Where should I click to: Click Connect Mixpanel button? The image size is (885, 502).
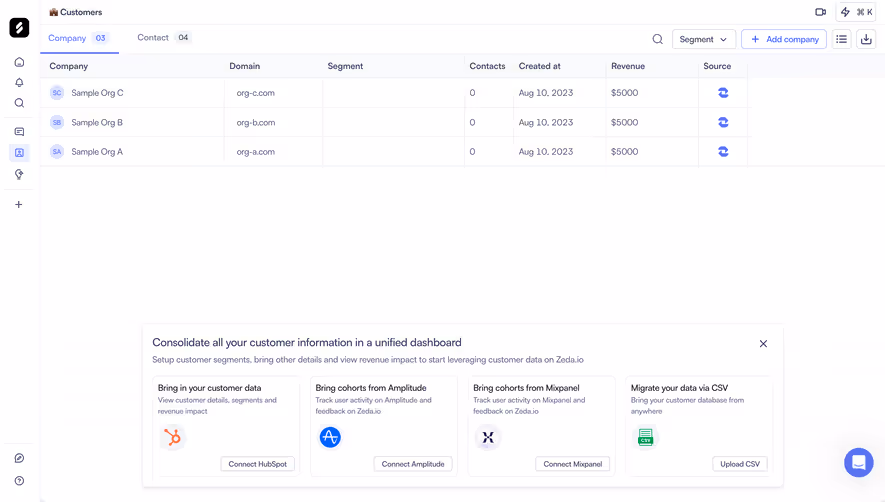tap(572, 464)
